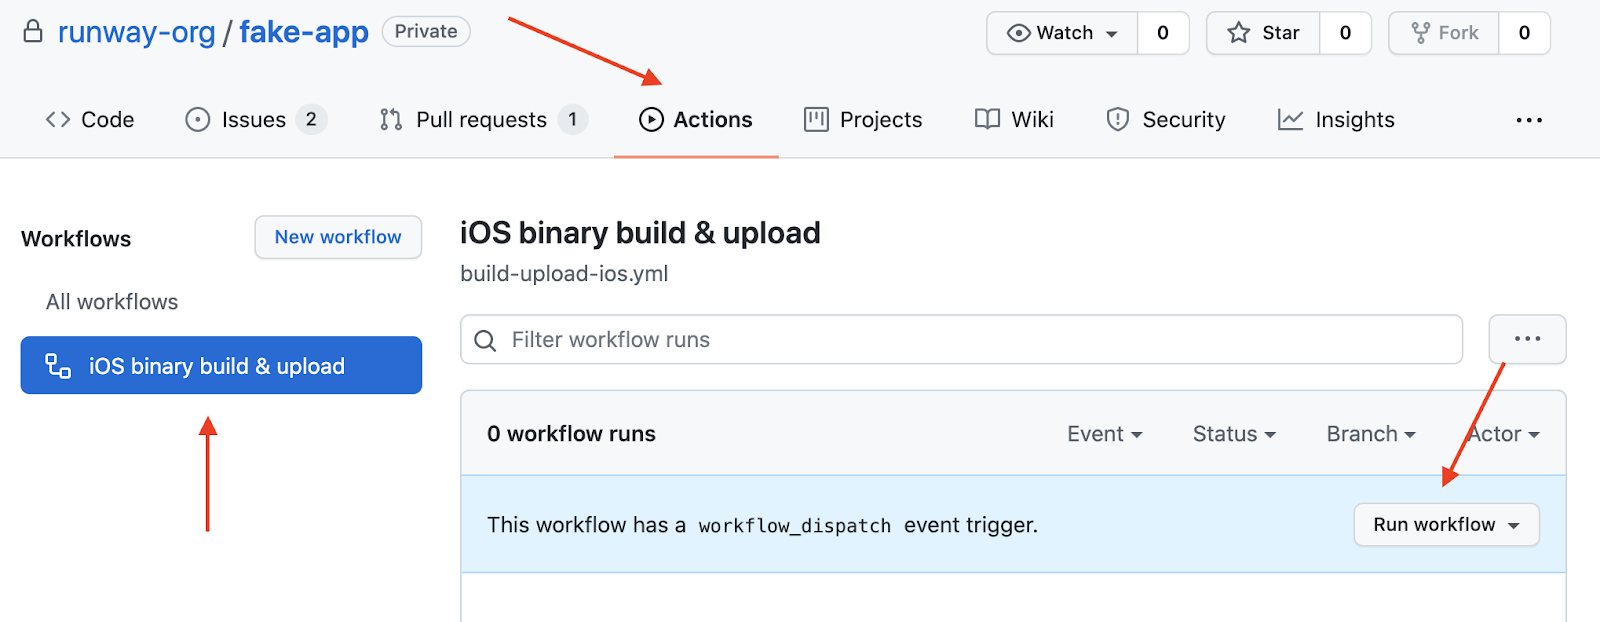Select All workflows in sidebar
Screen dimensions: 1600x622
pos(112,302)
